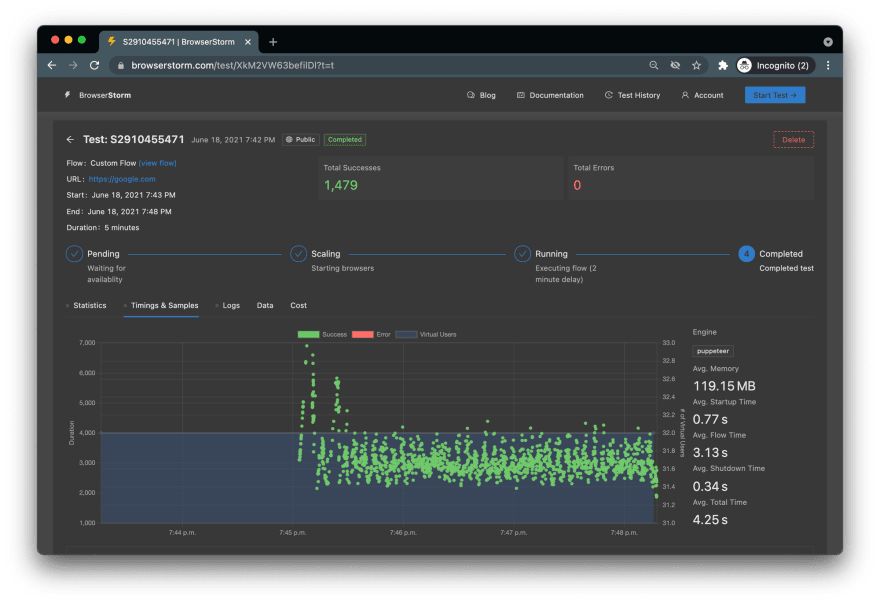The width and height of the screenshot is (880, 604).
Task: Toggle the red Error legend swatch
Action: pos(363,335)
